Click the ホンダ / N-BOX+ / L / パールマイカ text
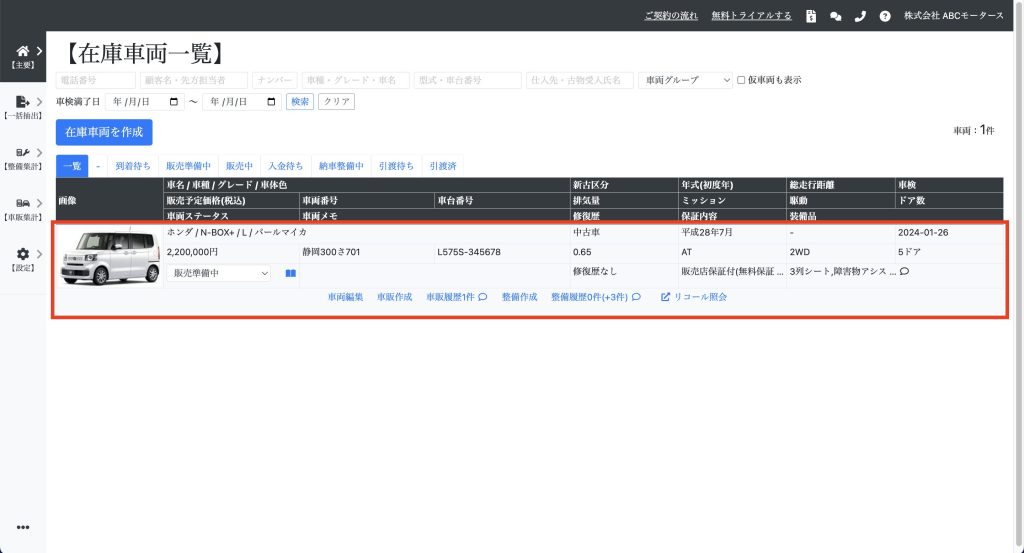The height and width of the screenshot is (553, 1024). click(x=236, y=232)
